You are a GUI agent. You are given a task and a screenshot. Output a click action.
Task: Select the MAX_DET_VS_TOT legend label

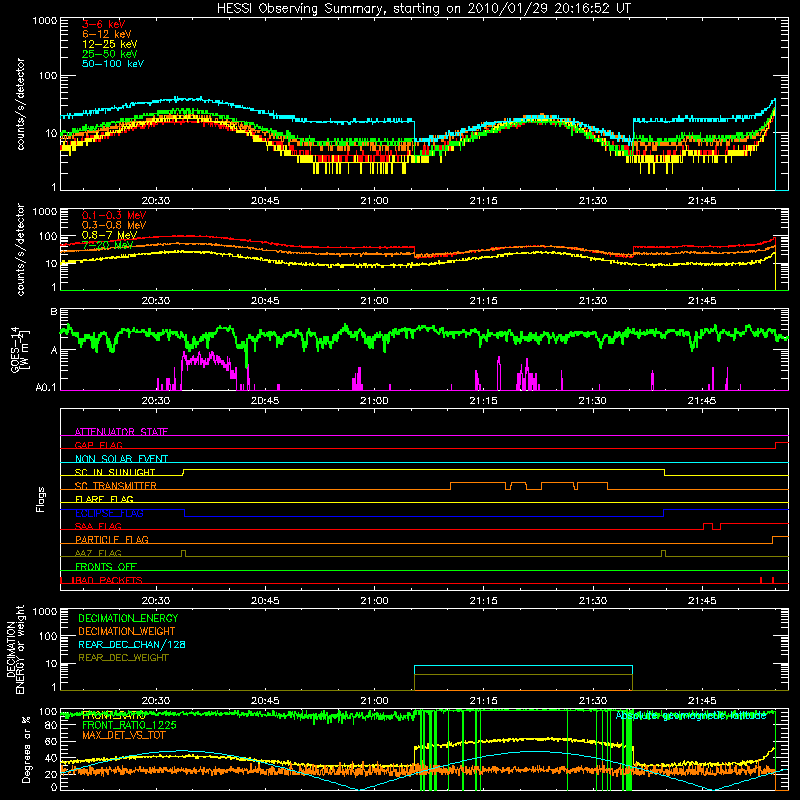[x=124, y=735]
